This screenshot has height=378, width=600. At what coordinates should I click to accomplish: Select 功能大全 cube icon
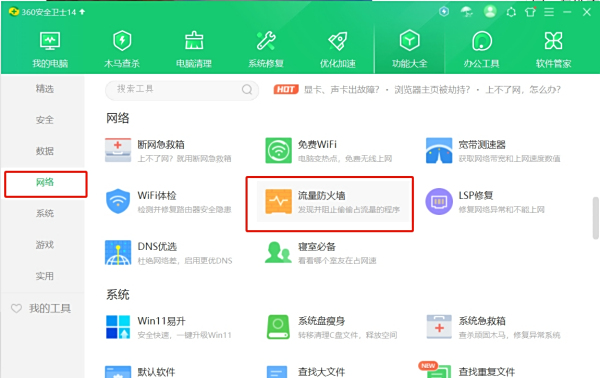click(409, 40)
